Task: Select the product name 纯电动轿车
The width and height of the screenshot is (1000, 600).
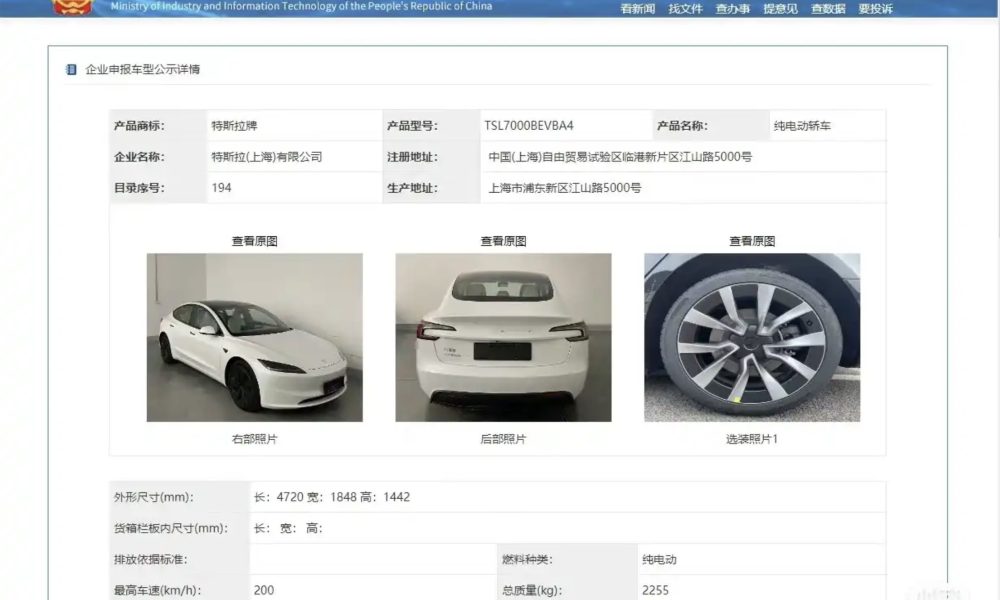Action: 802,126
